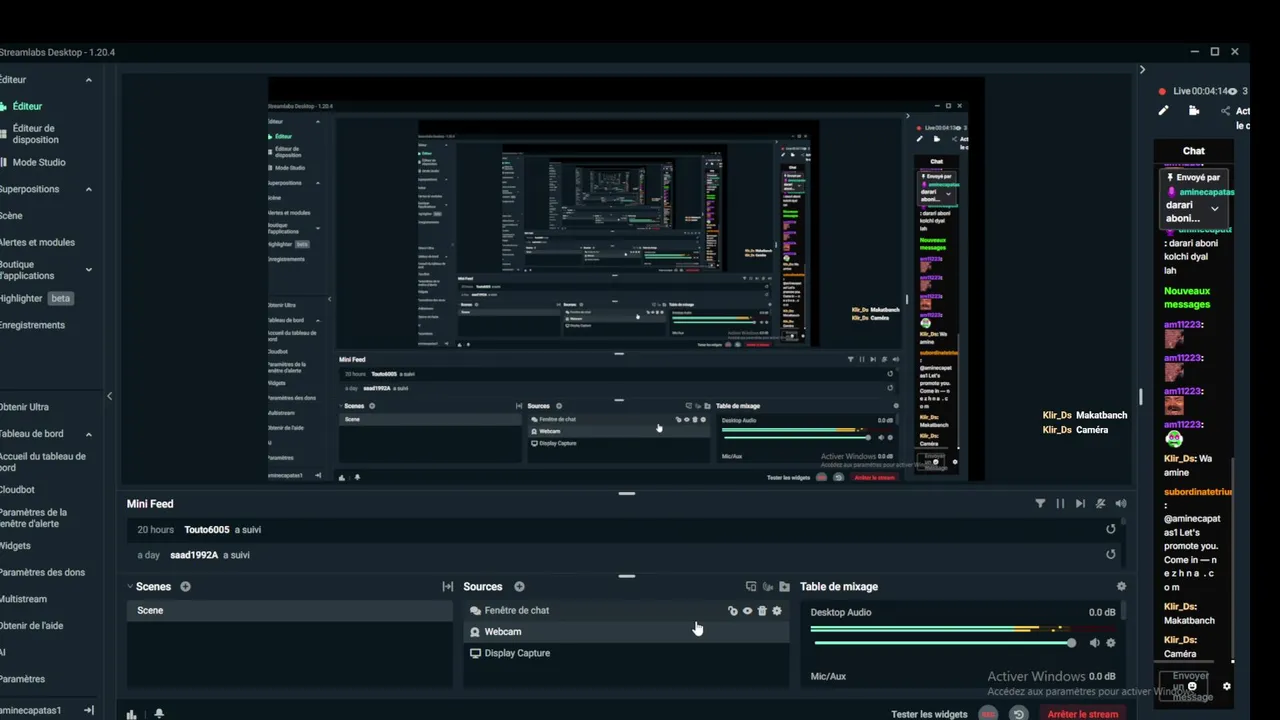The width and height of the screenshot is (1280, 720).
Task: Open the Scène overlays menu item
Action: click(x=10, y=216)
